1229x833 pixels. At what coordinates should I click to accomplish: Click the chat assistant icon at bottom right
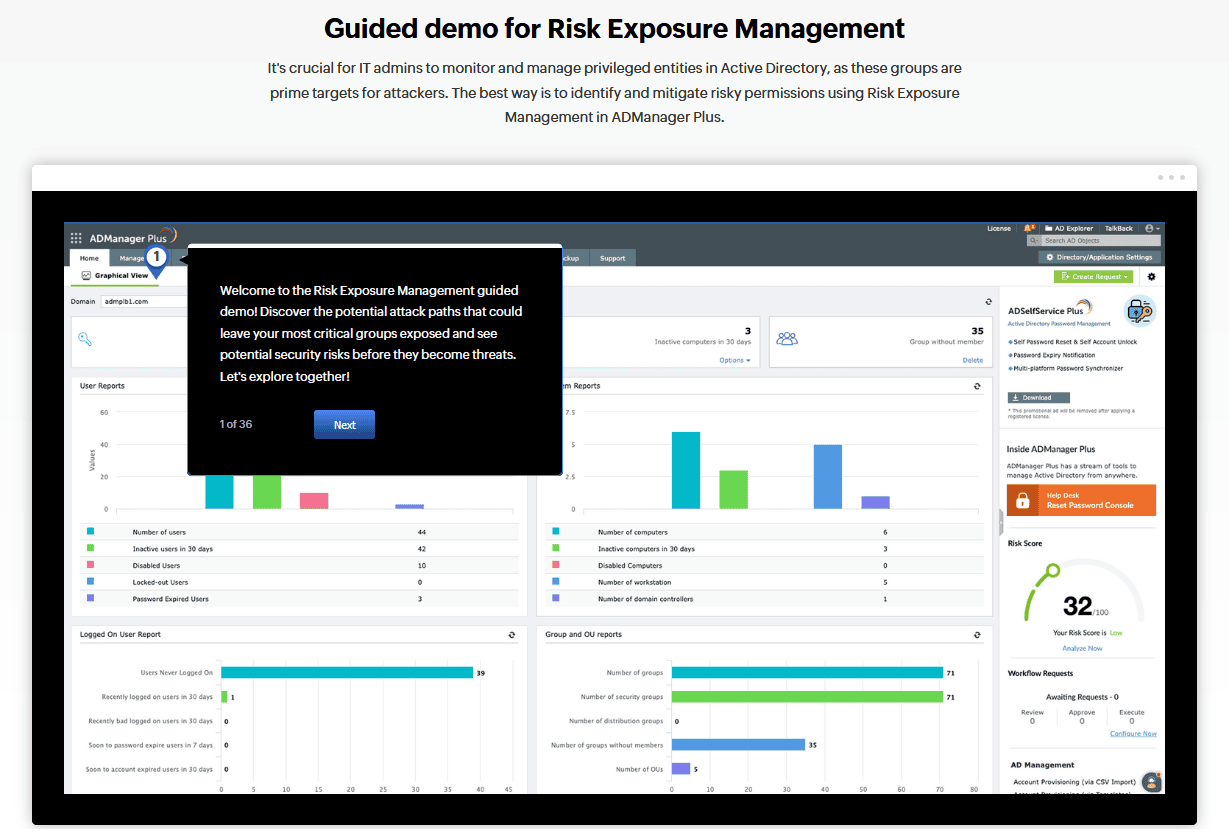[x=1152, y=781]
